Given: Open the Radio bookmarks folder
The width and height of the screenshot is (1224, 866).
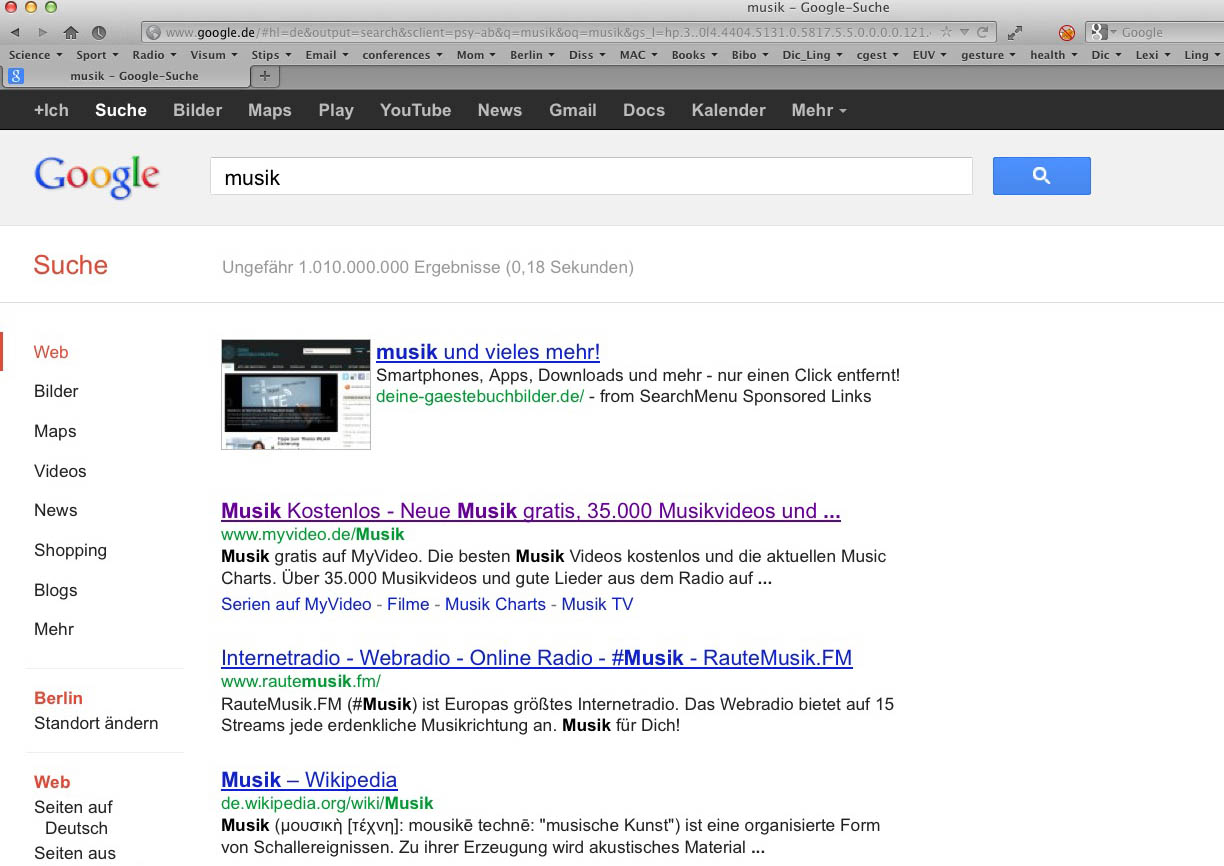Looking at the screenshot, I should tap(154, 55).
